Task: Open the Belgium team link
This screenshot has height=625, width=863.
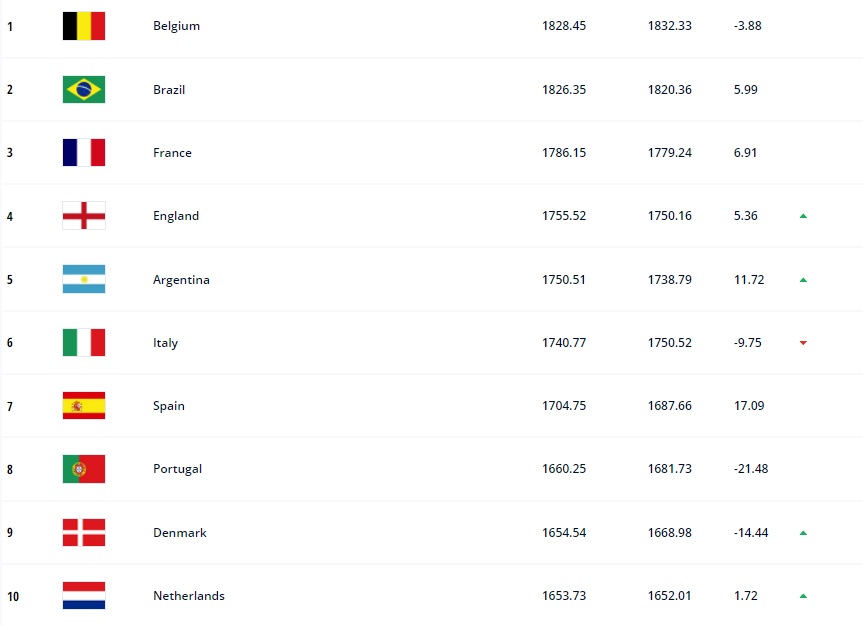Action: (x=176, y=26)
